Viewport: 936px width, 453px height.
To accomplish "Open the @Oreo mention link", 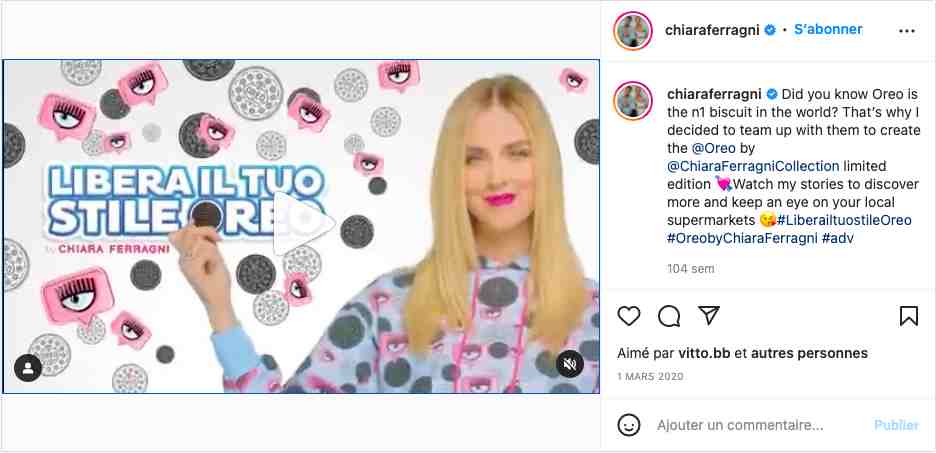I will [713, 147].
